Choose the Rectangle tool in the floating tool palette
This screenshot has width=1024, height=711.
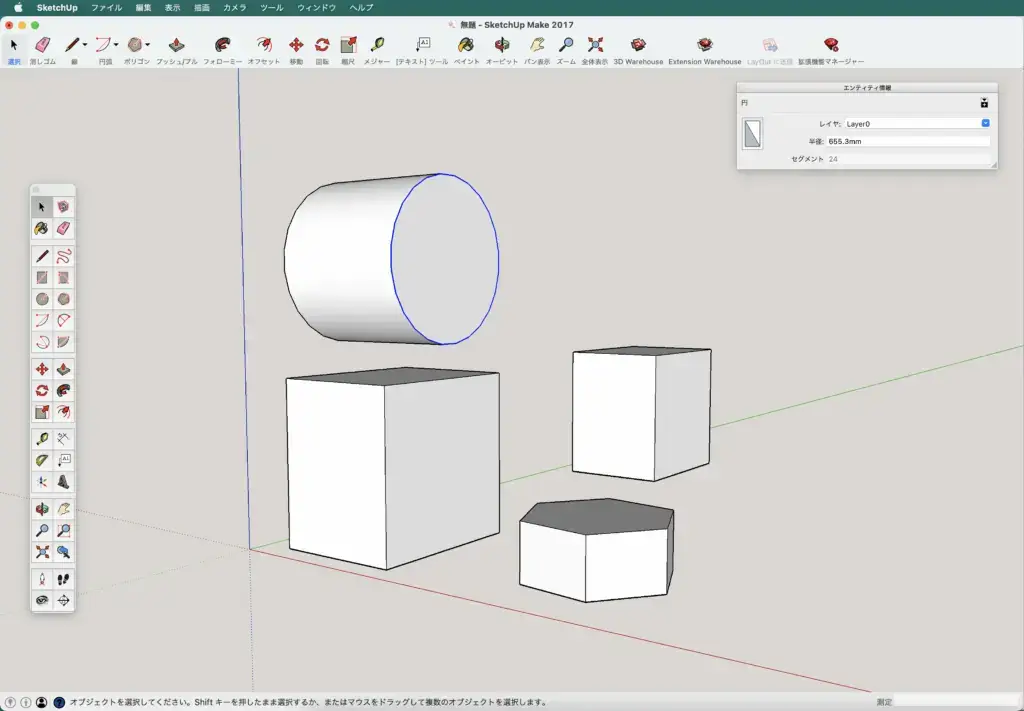pos(42,277)
